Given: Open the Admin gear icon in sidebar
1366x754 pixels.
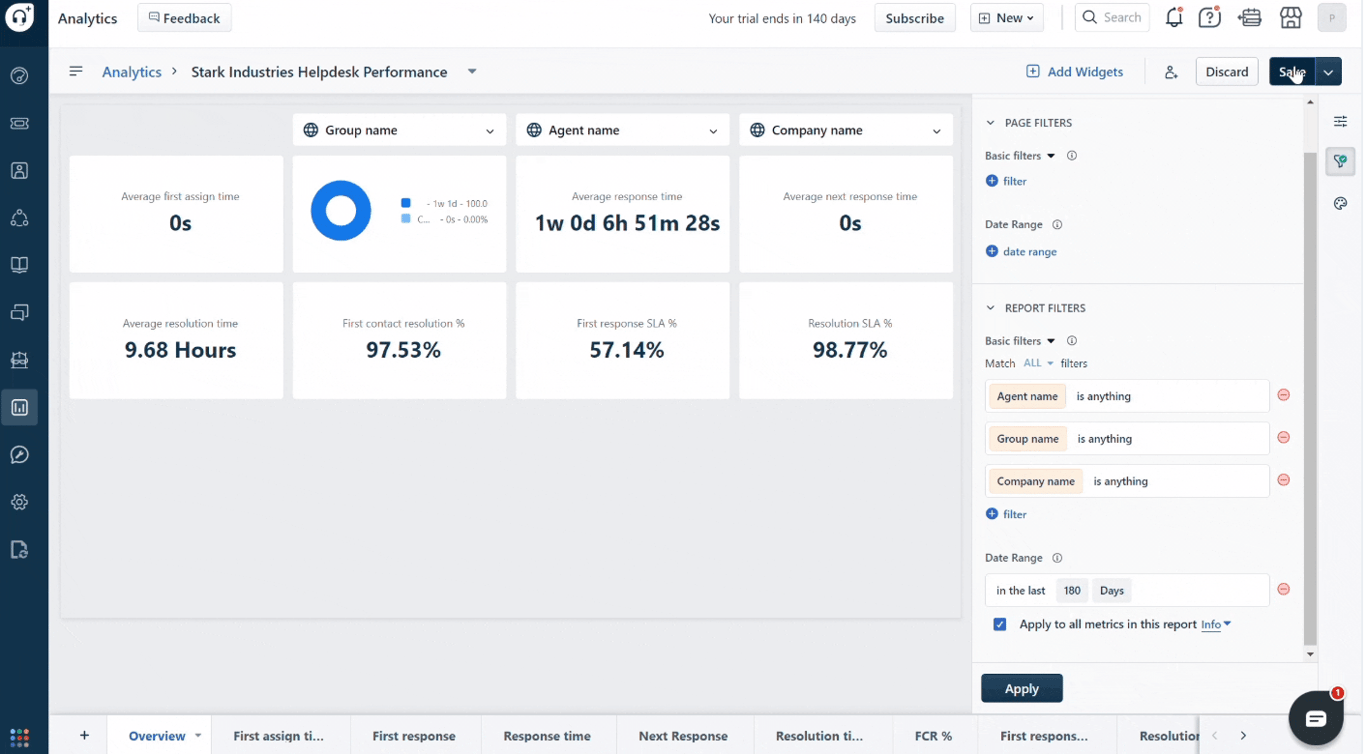Looking at the screenshot, I should (x=19, y=502).
